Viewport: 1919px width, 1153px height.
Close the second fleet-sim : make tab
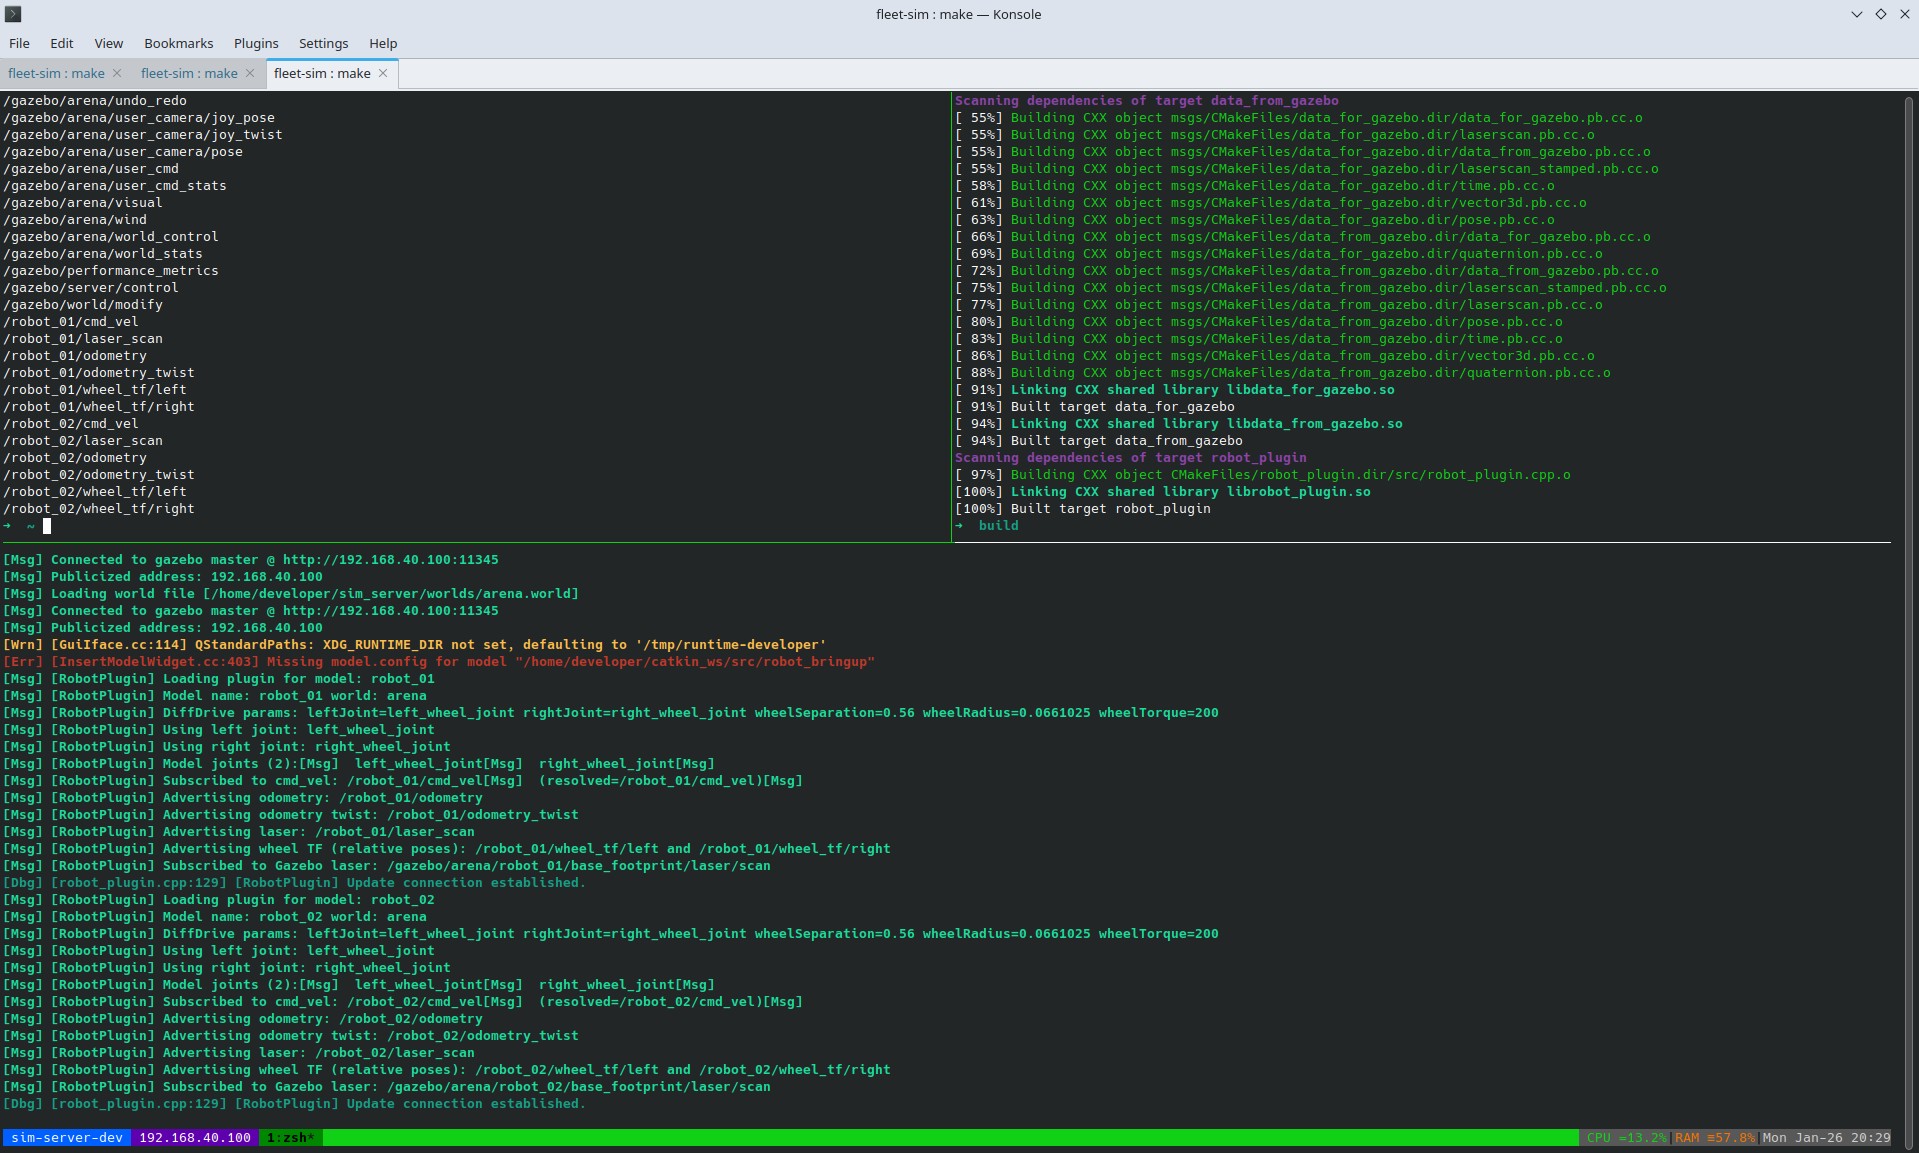(250, 73)
